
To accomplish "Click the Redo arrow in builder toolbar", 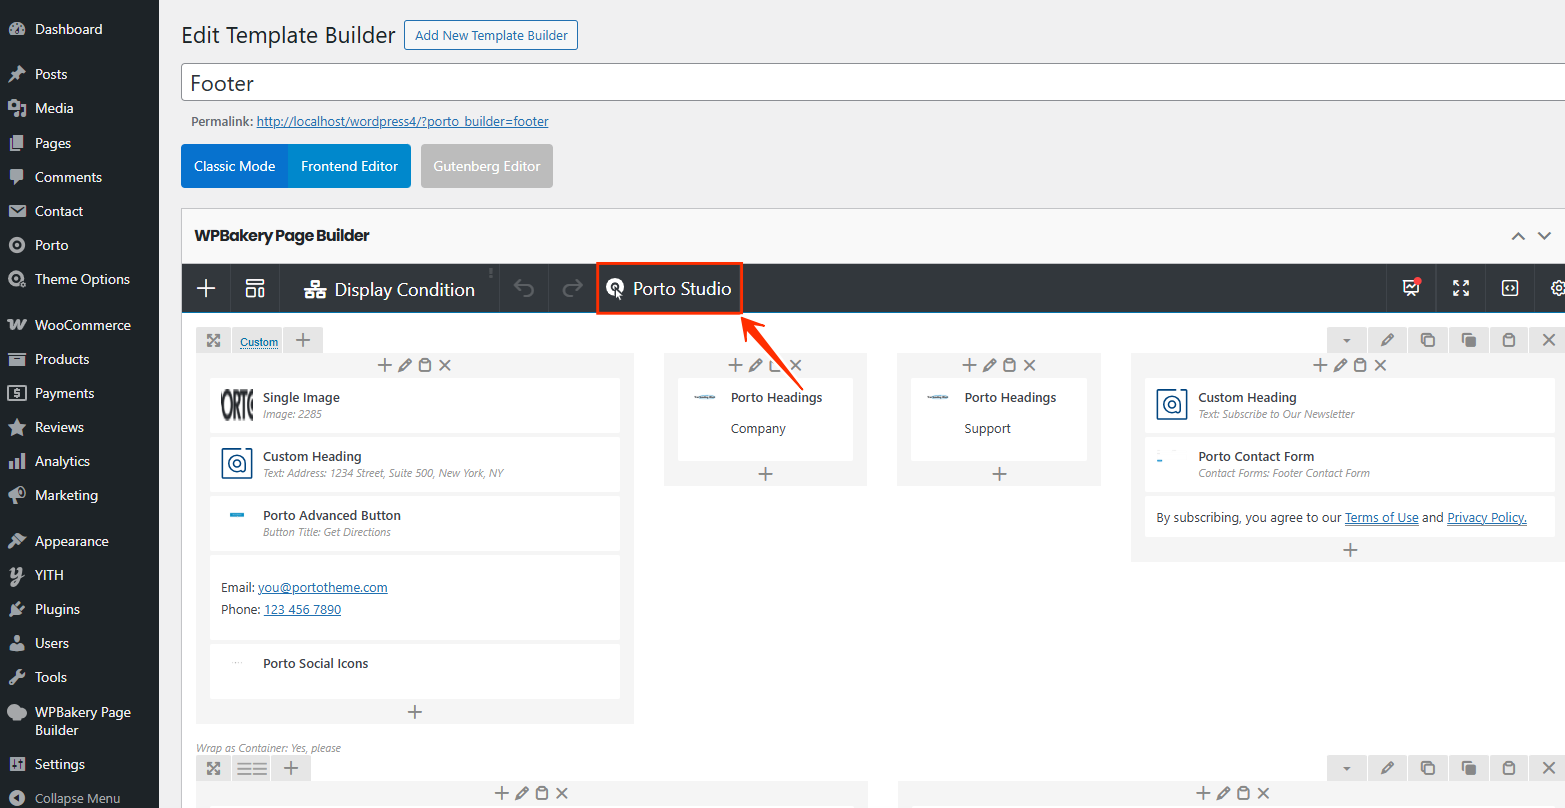I will point(572,289).
